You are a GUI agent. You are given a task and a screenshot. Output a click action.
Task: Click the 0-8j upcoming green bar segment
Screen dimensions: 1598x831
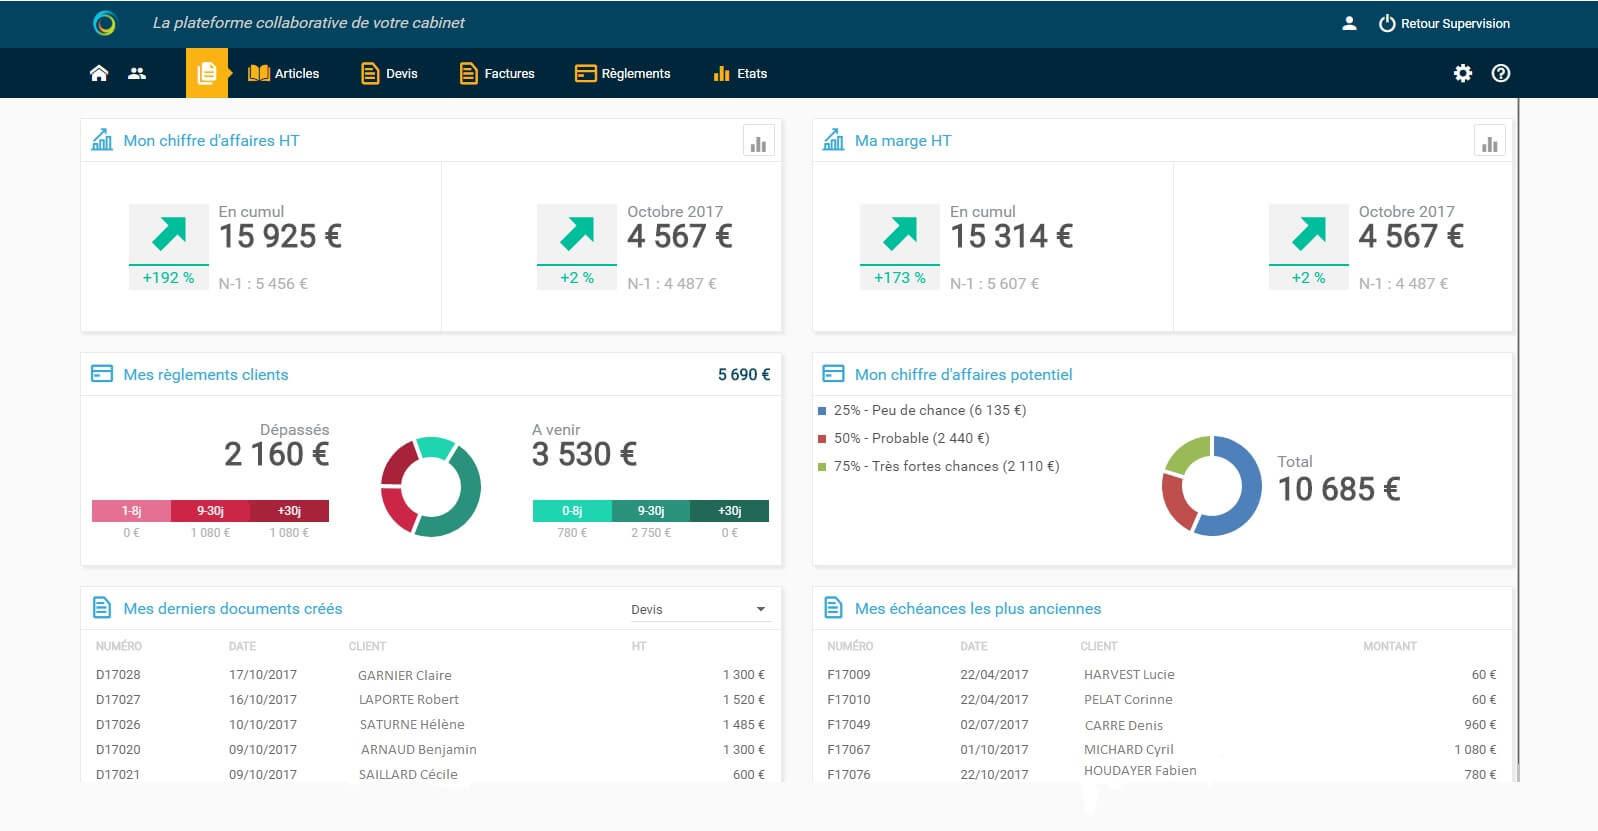(x=572, y=511)
